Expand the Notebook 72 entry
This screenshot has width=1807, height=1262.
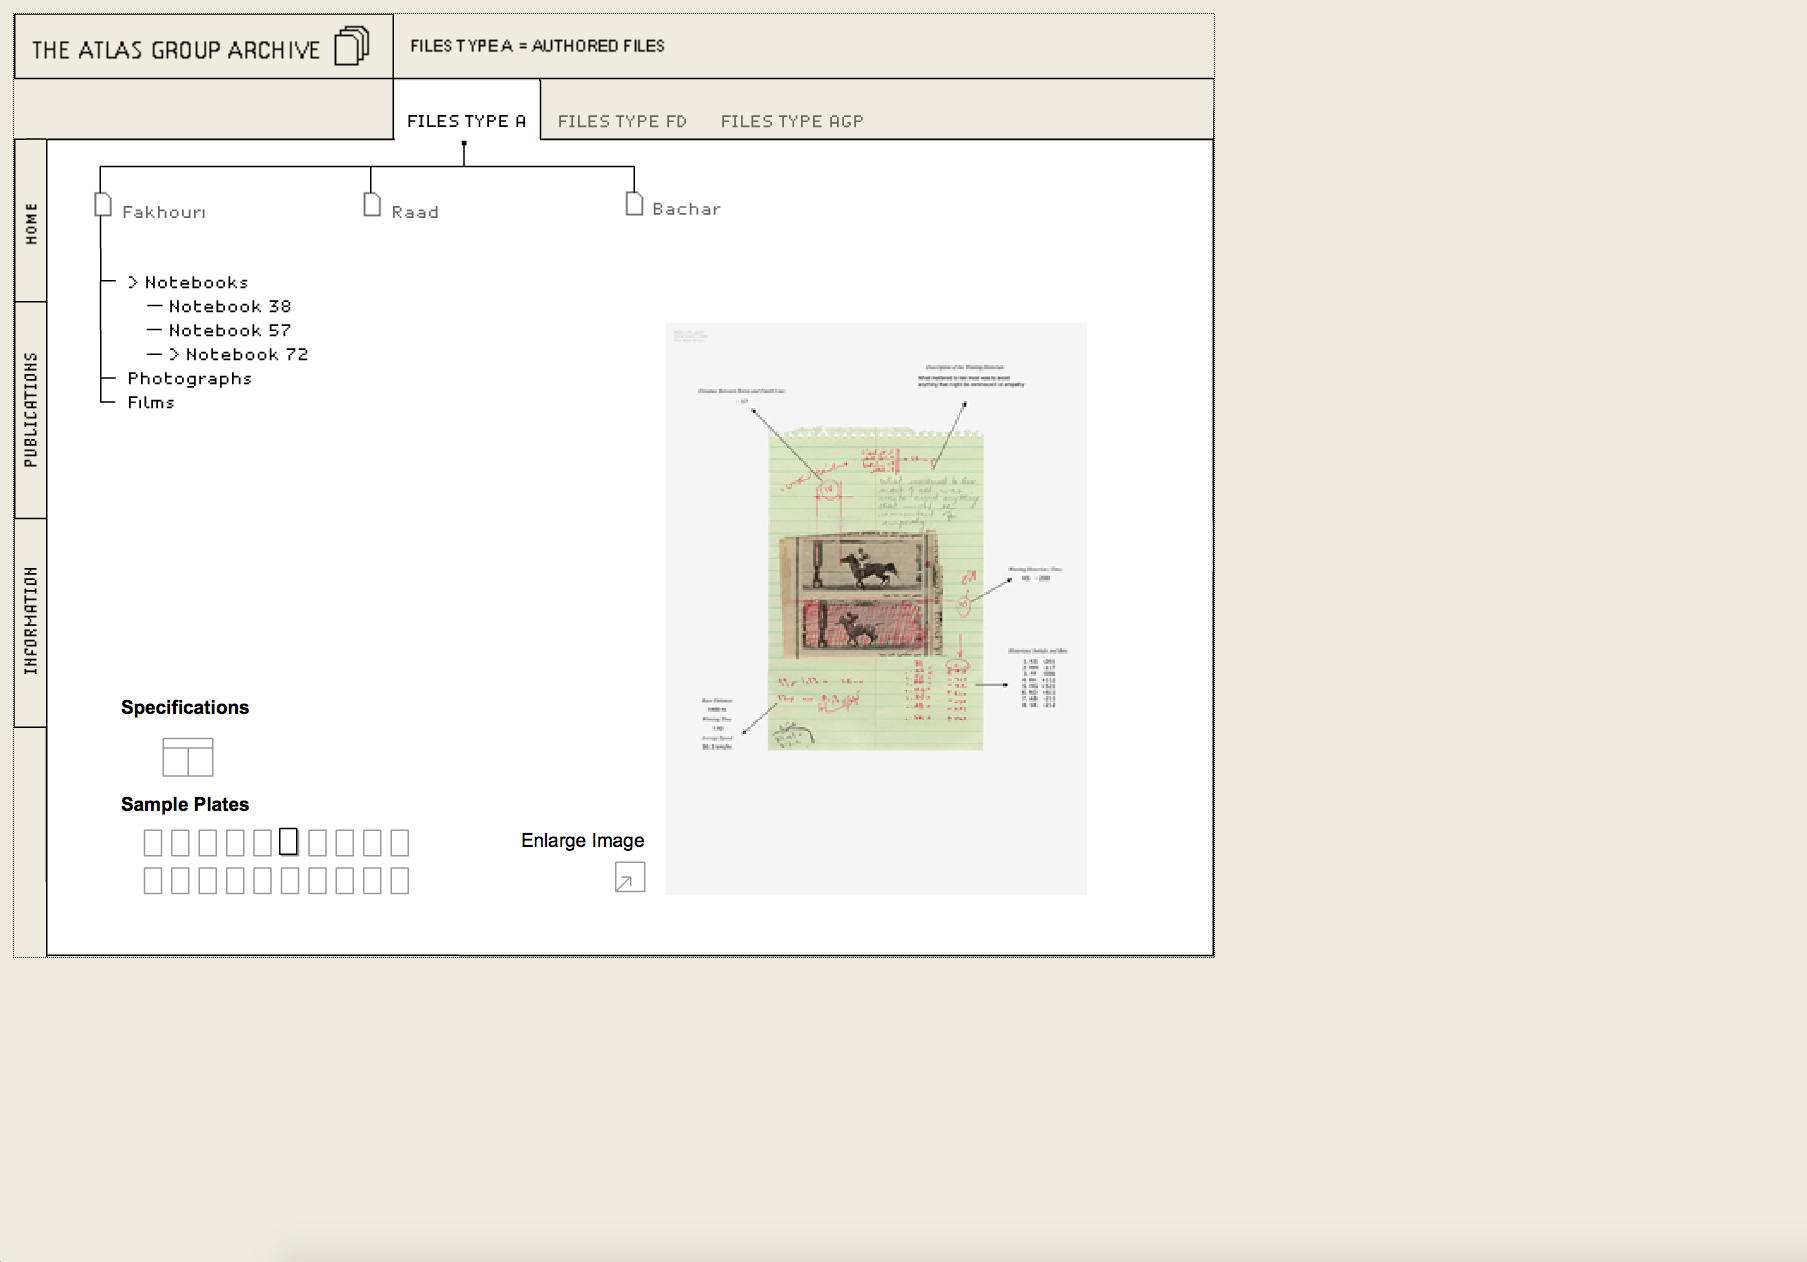pos(239,355)
